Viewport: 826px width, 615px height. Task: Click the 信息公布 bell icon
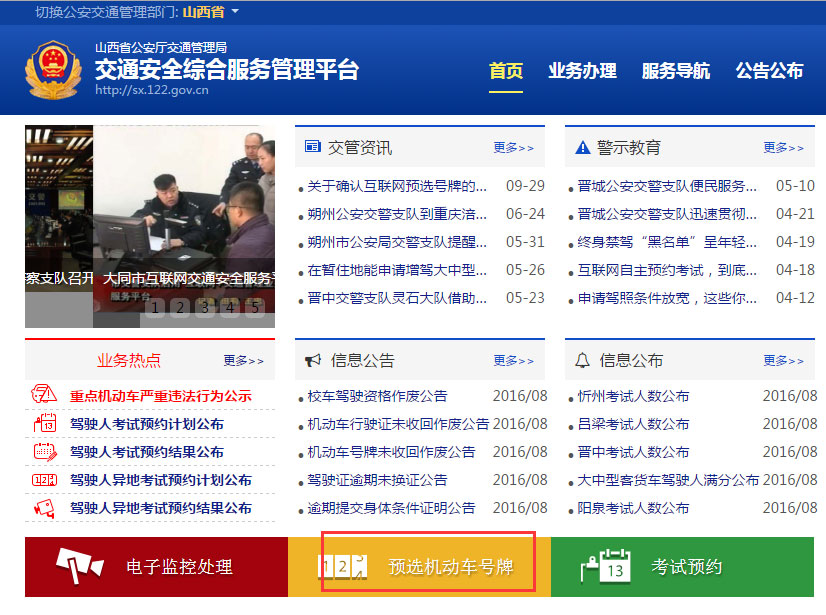pyautogui.click(x=581, y=361)
